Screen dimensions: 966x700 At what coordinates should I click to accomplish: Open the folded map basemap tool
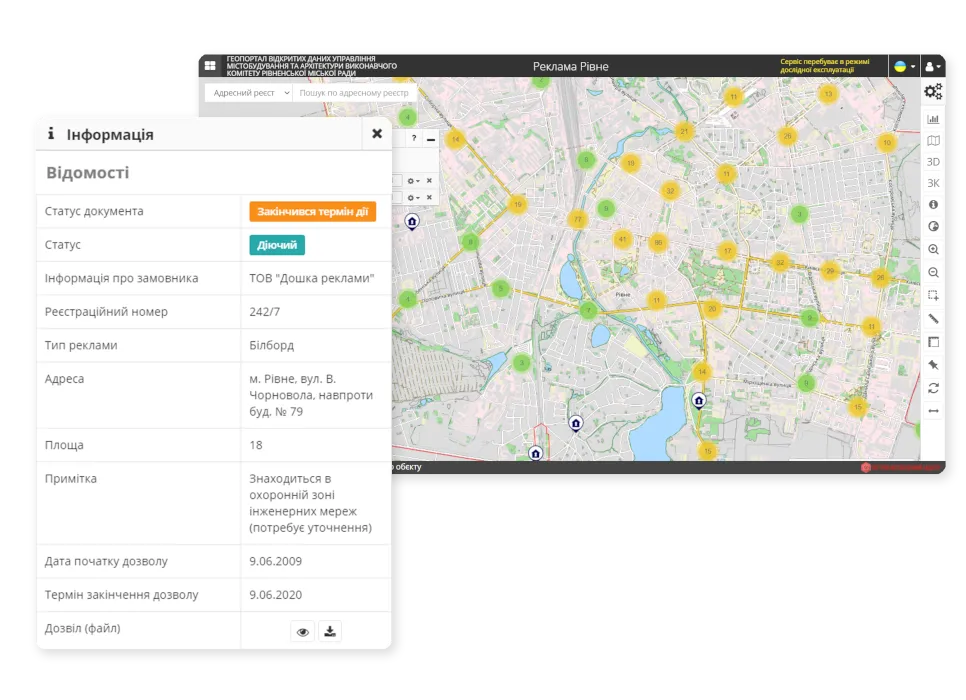(x=933, y=140)
